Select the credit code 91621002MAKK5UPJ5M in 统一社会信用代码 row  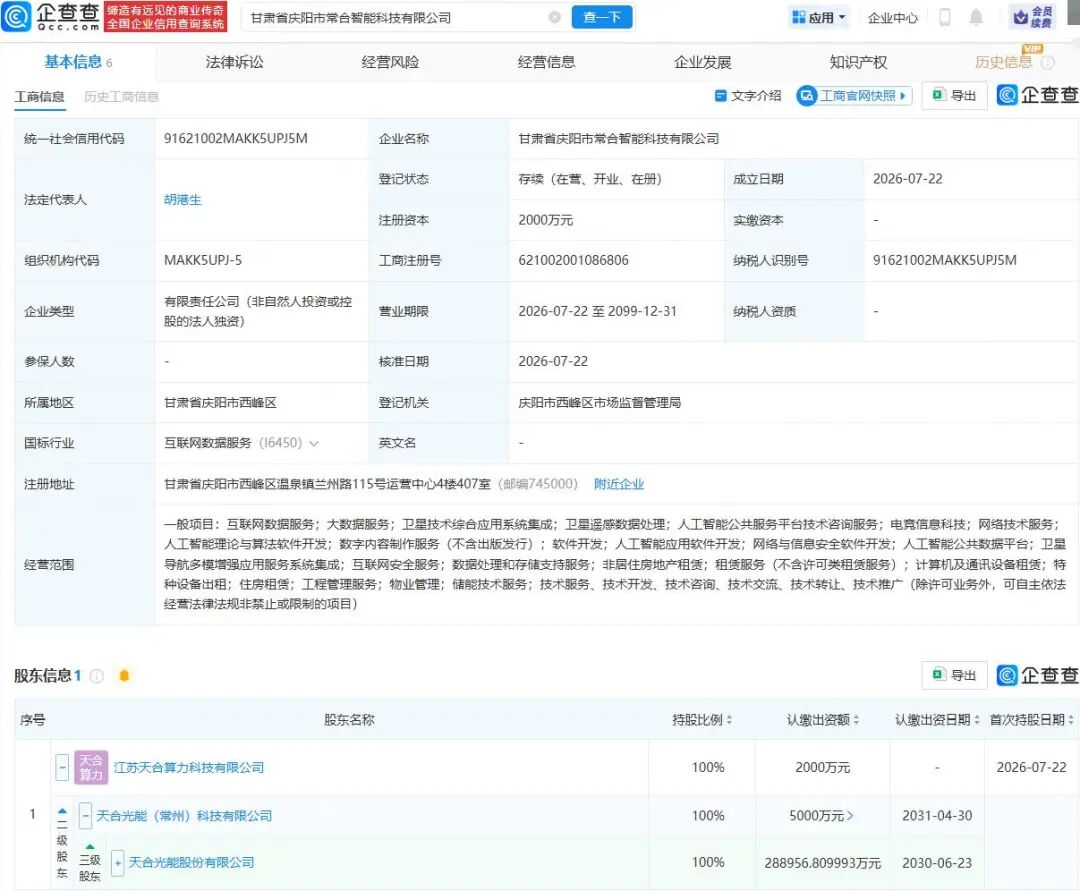[236, 138]
